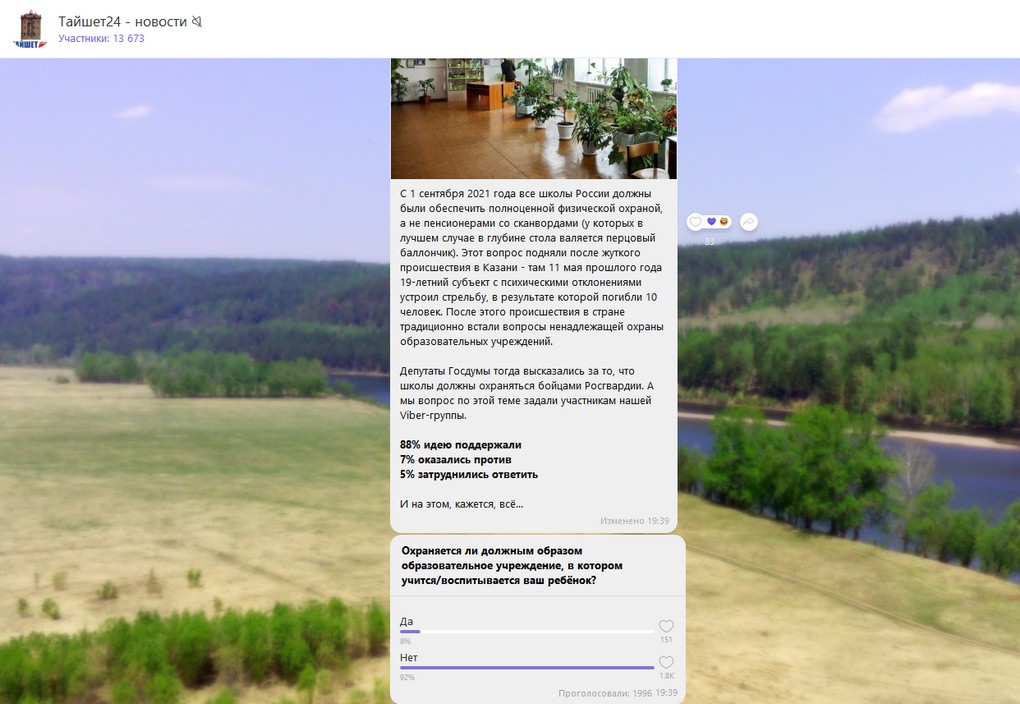This screenshot has width=1020, height=704.
Task: Open the participants list "Участники: 13 673"
Action: pos(101,38)
